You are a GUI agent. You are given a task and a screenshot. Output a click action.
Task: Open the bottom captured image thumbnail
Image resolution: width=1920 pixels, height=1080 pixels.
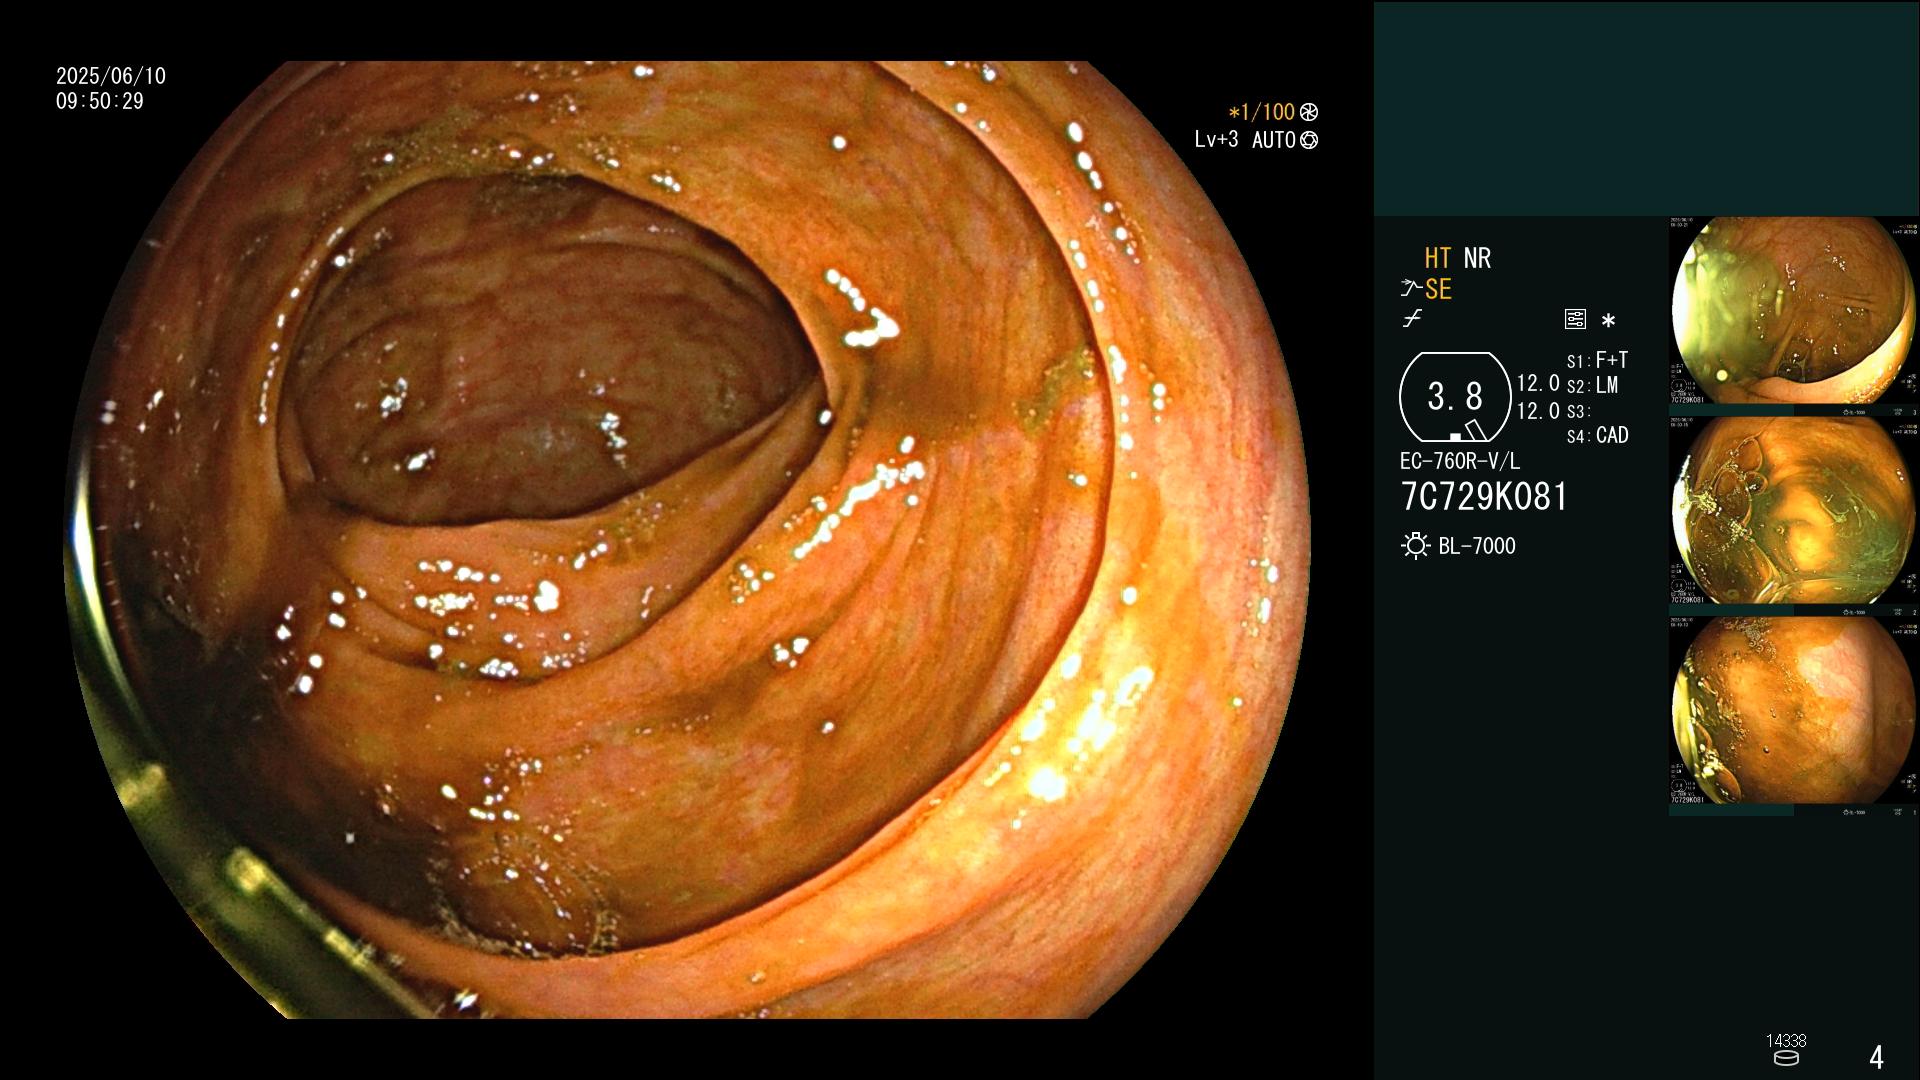click(1793, 711)
